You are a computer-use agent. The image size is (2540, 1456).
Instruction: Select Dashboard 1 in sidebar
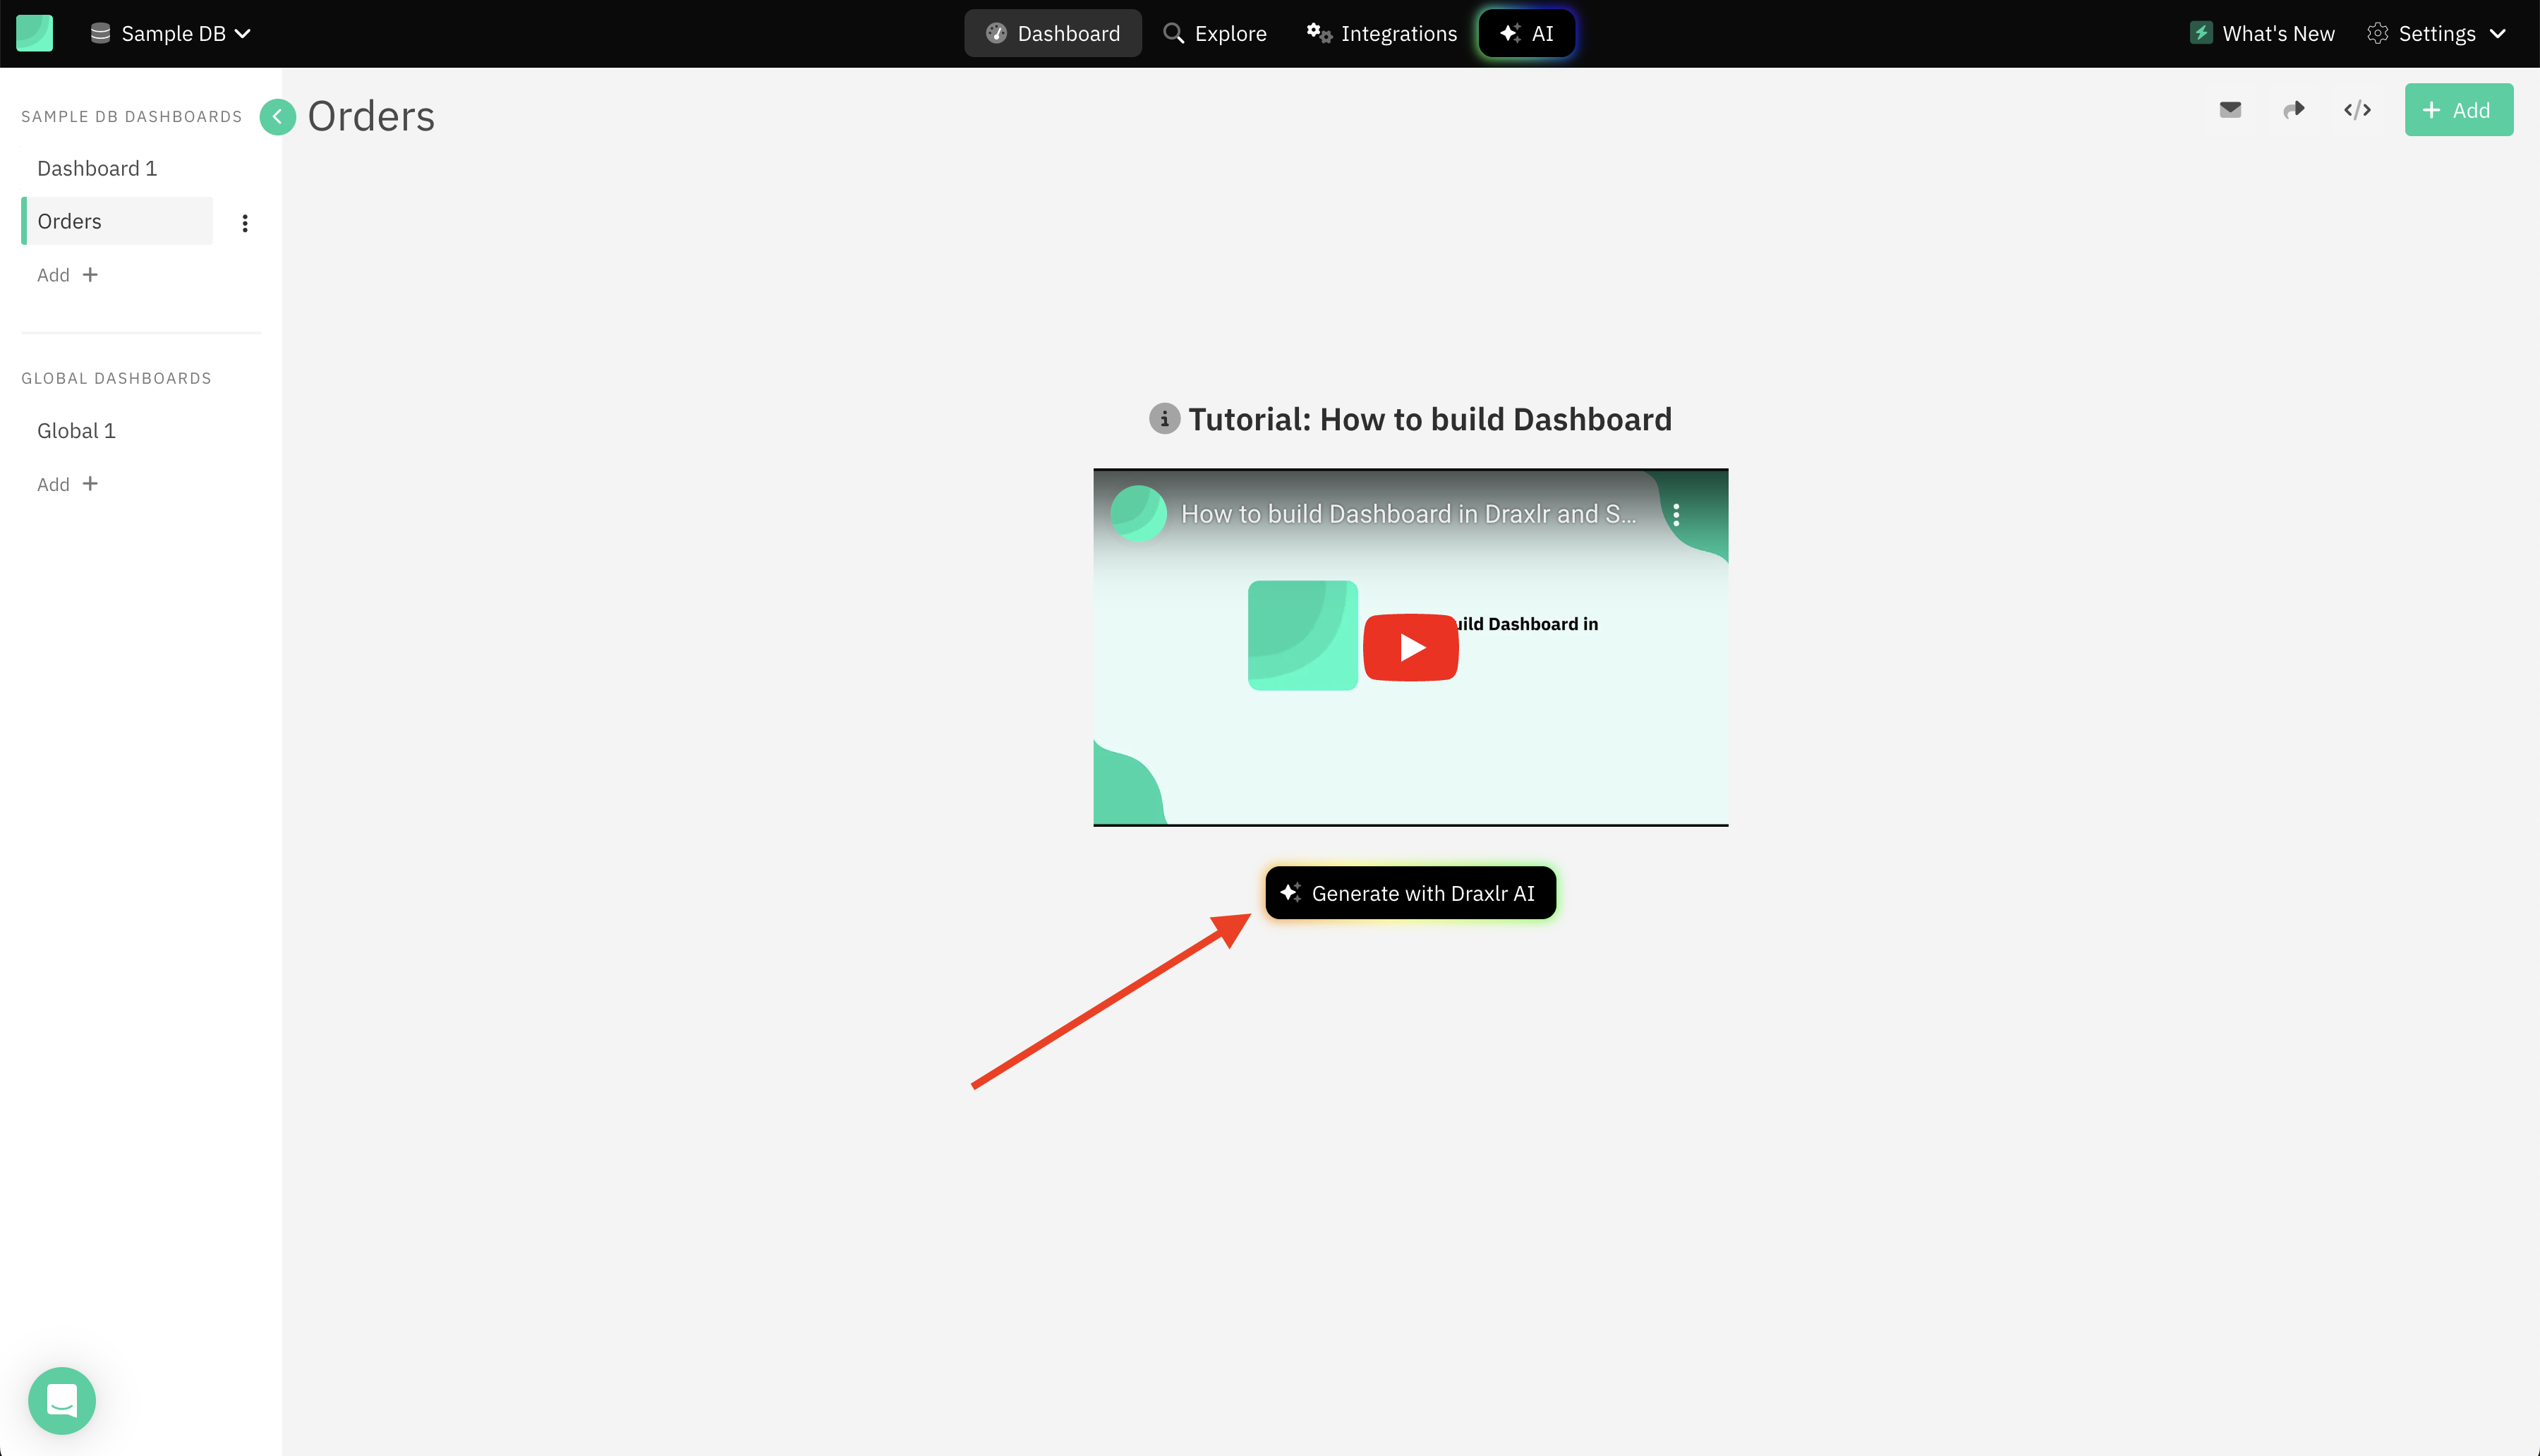(x=97, y=168)
